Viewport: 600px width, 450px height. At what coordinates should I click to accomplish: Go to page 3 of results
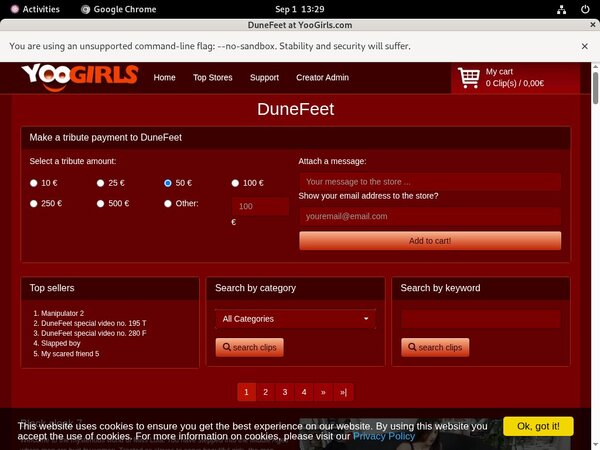(284, 392)
